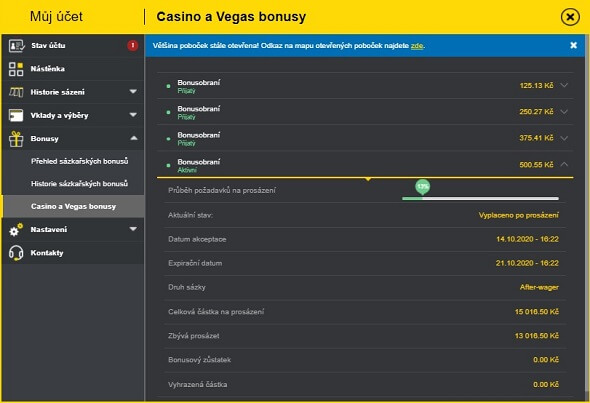590x403 pixels.
Task: Click the Nastavení gears icon
Action: click(16, 230)
